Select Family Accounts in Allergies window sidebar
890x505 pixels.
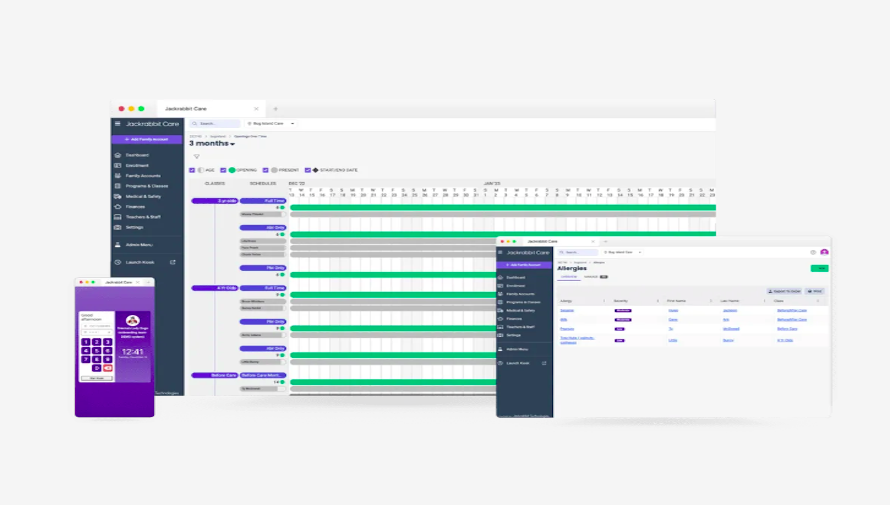coord(520,294)
